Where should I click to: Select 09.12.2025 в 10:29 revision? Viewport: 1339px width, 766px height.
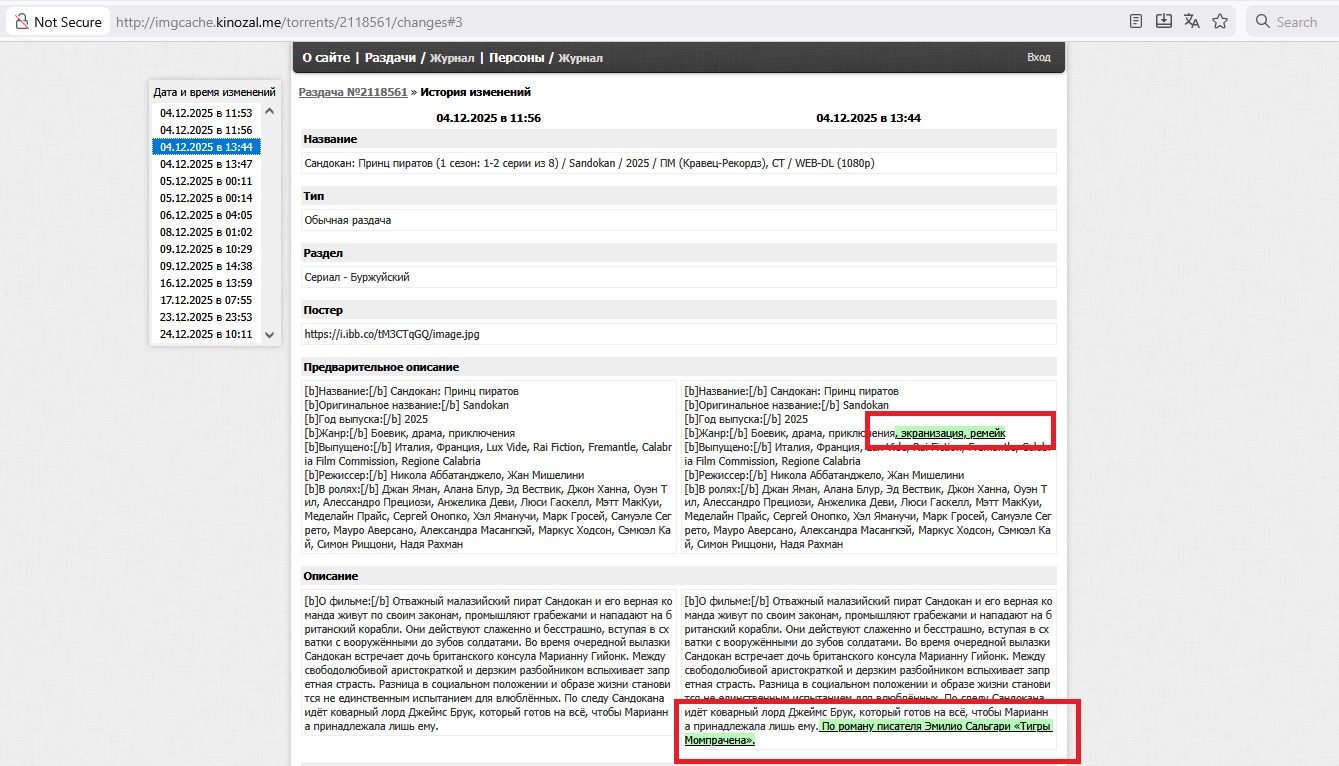[206, 249]
